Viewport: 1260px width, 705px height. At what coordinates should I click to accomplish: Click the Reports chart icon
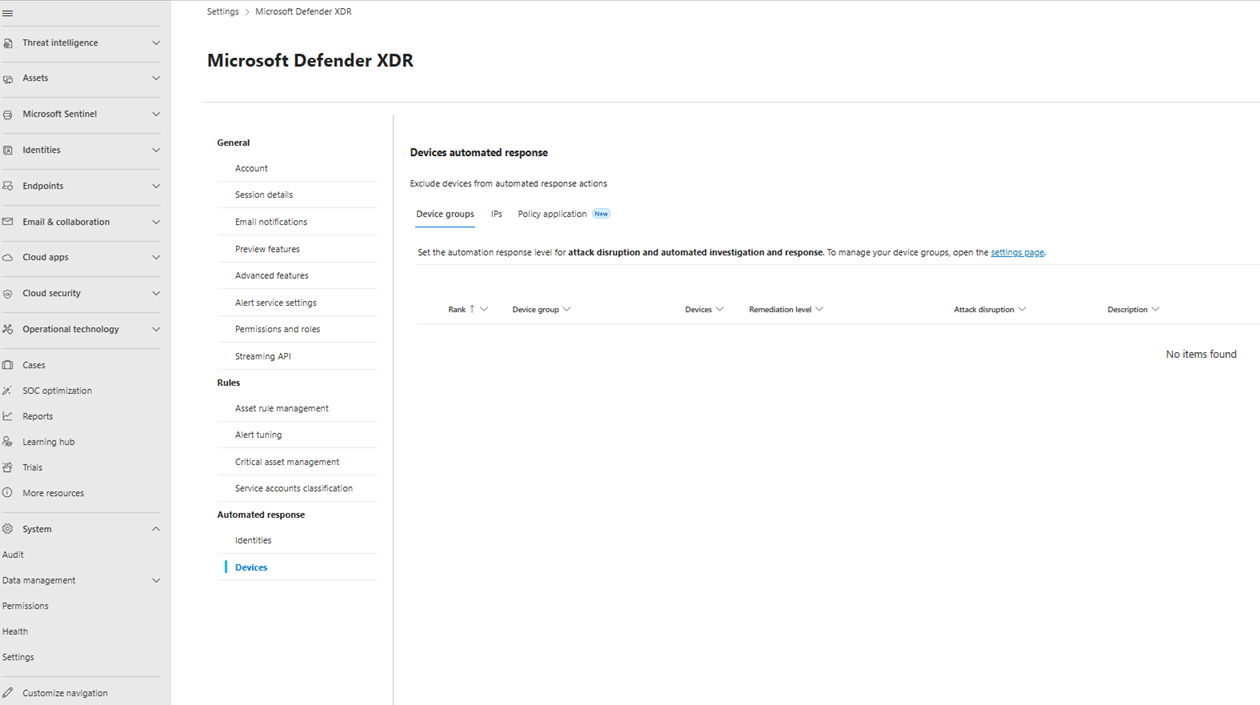[x=8, y=416]
